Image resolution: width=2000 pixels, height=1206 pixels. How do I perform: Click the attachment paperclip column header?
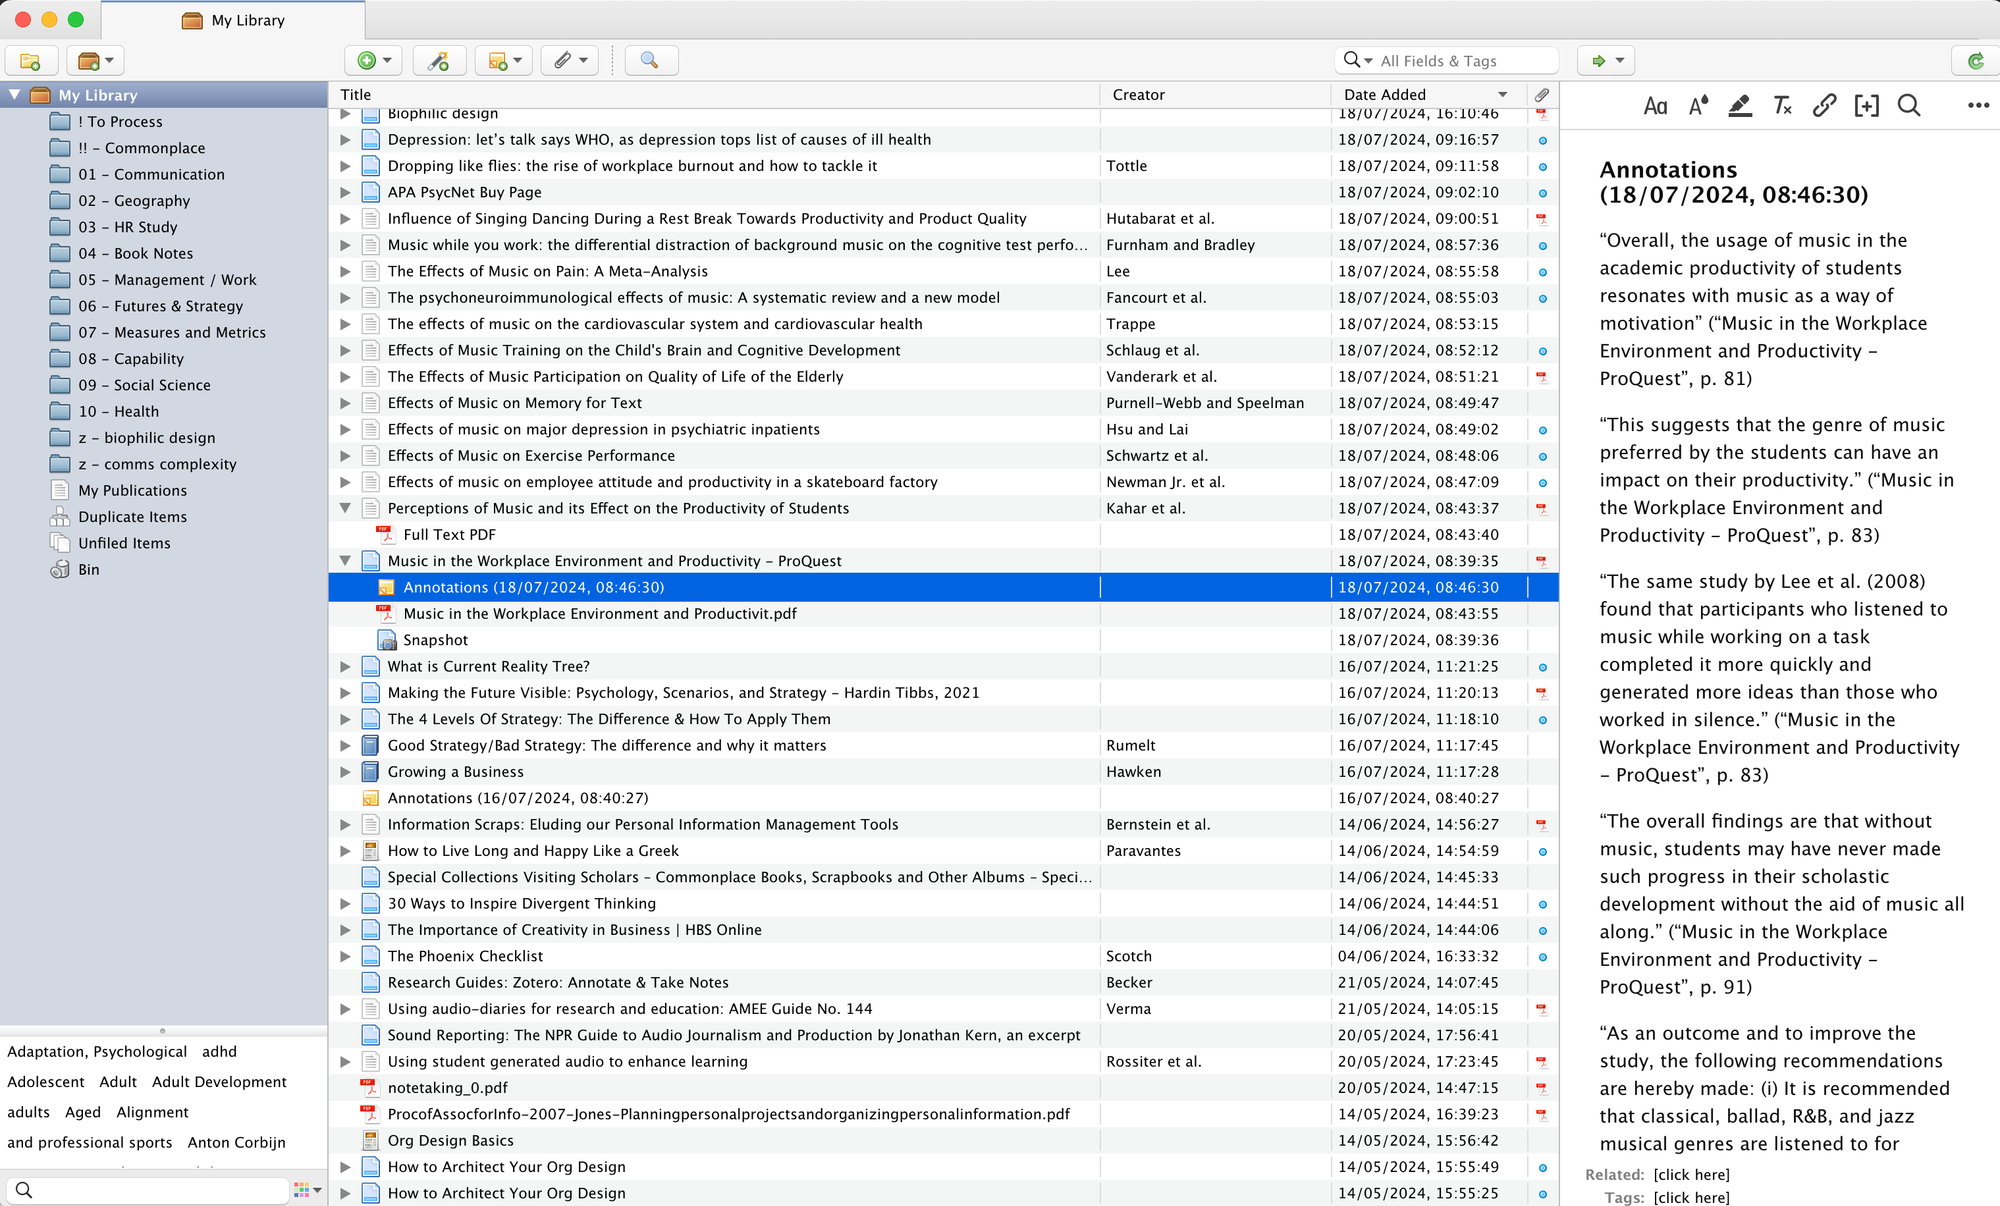tap(1542, 94)
